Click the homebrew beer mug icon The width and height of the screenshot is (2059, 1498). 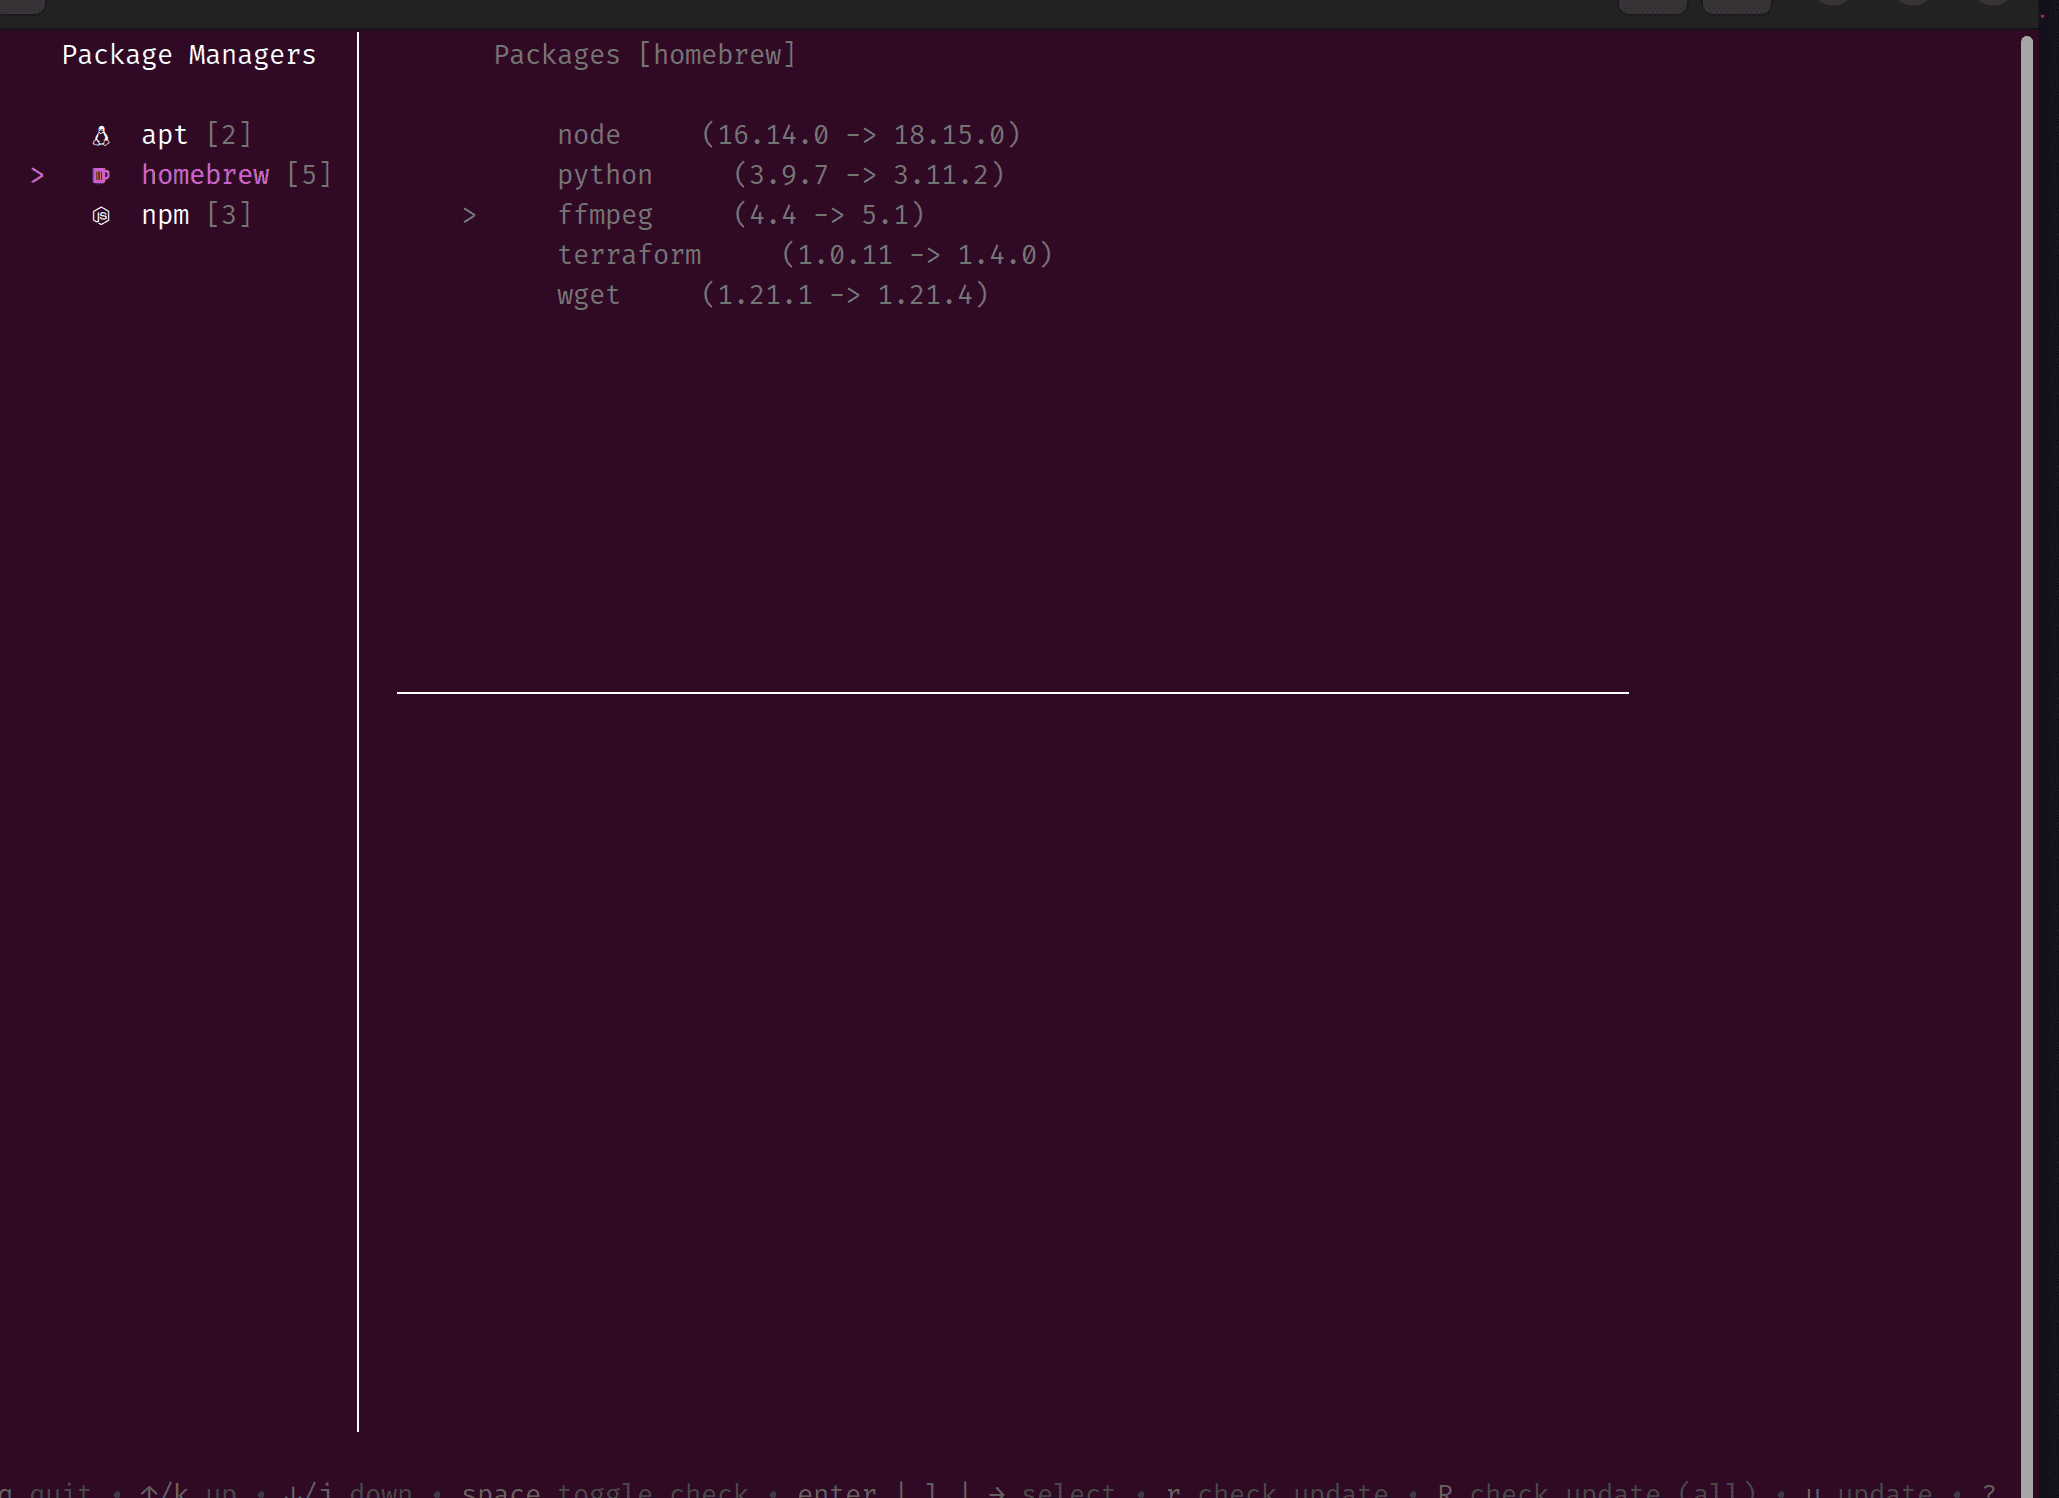[101, 176]
